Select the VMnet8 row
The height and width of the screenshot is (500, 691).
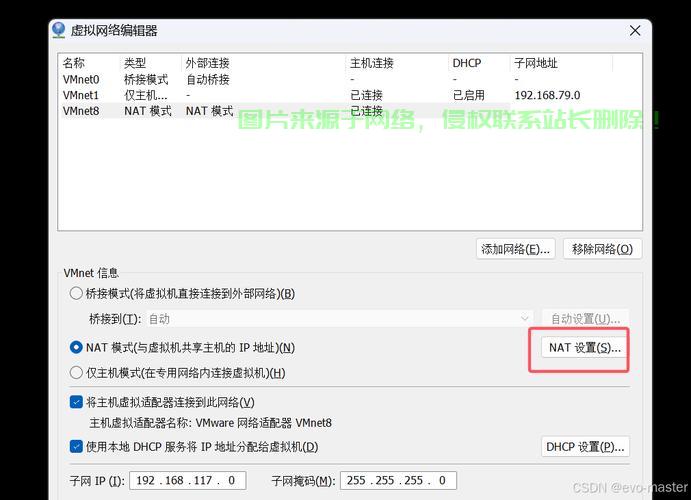pos(350,111)
